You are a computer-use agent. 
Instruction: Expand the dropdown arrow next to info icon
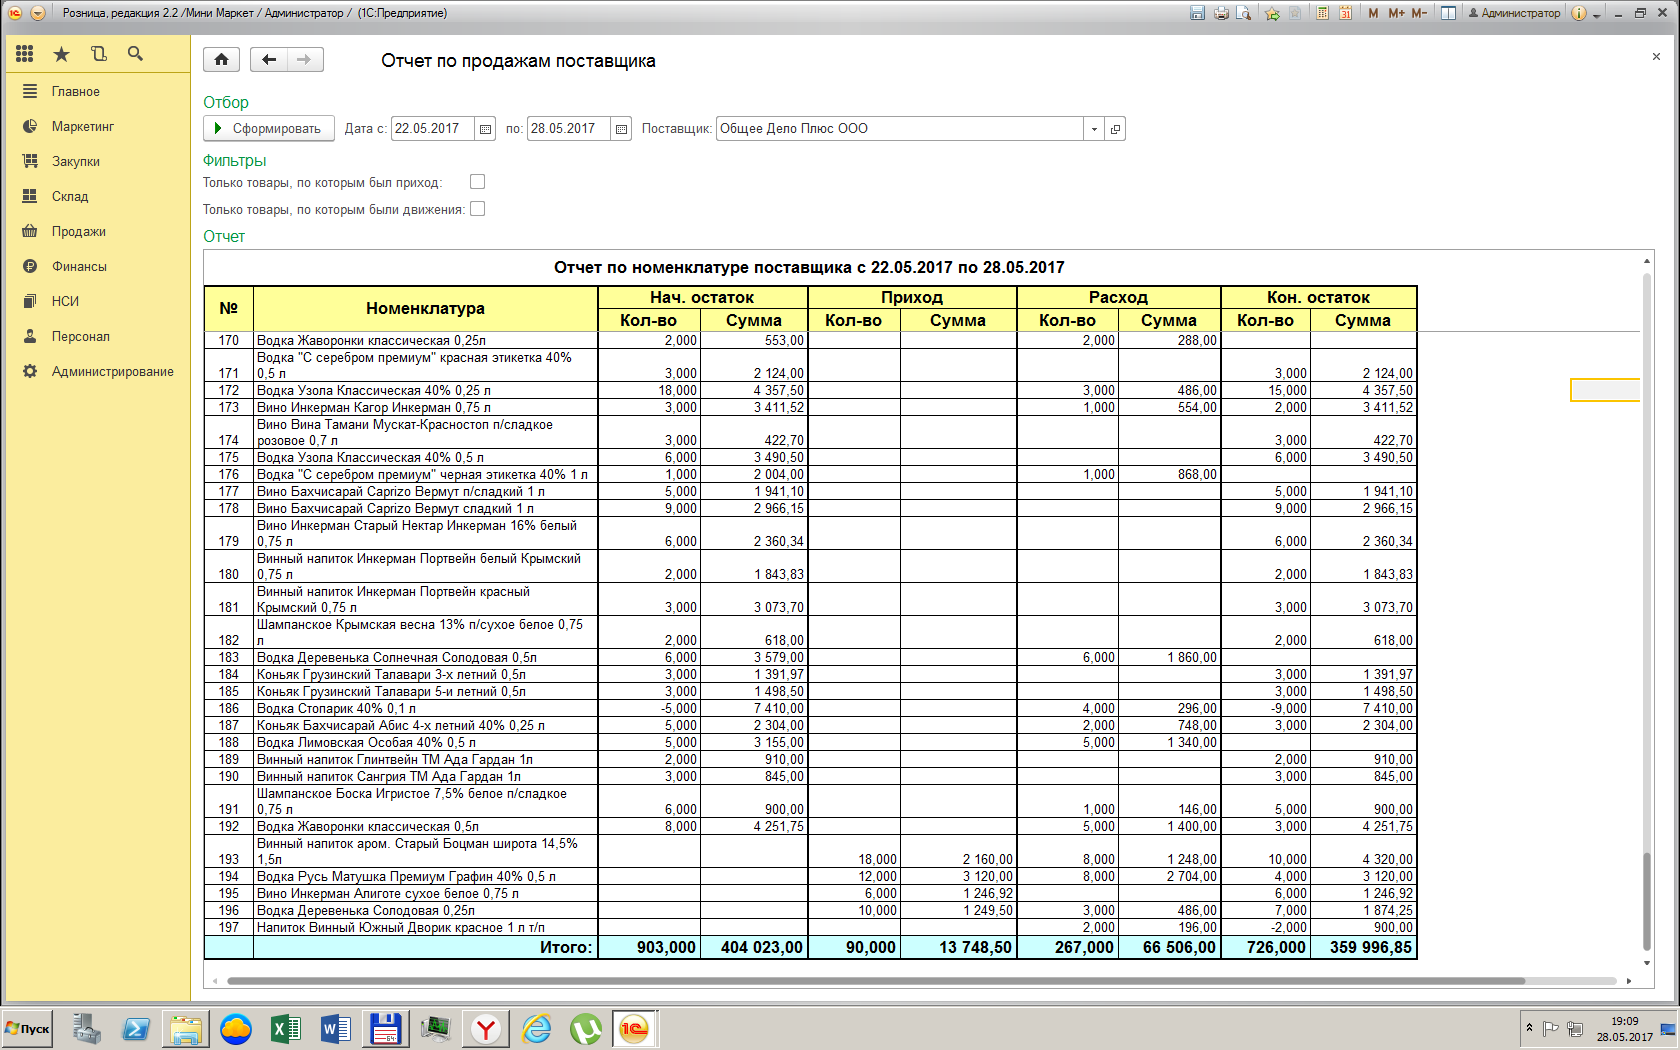point(1596,14)
